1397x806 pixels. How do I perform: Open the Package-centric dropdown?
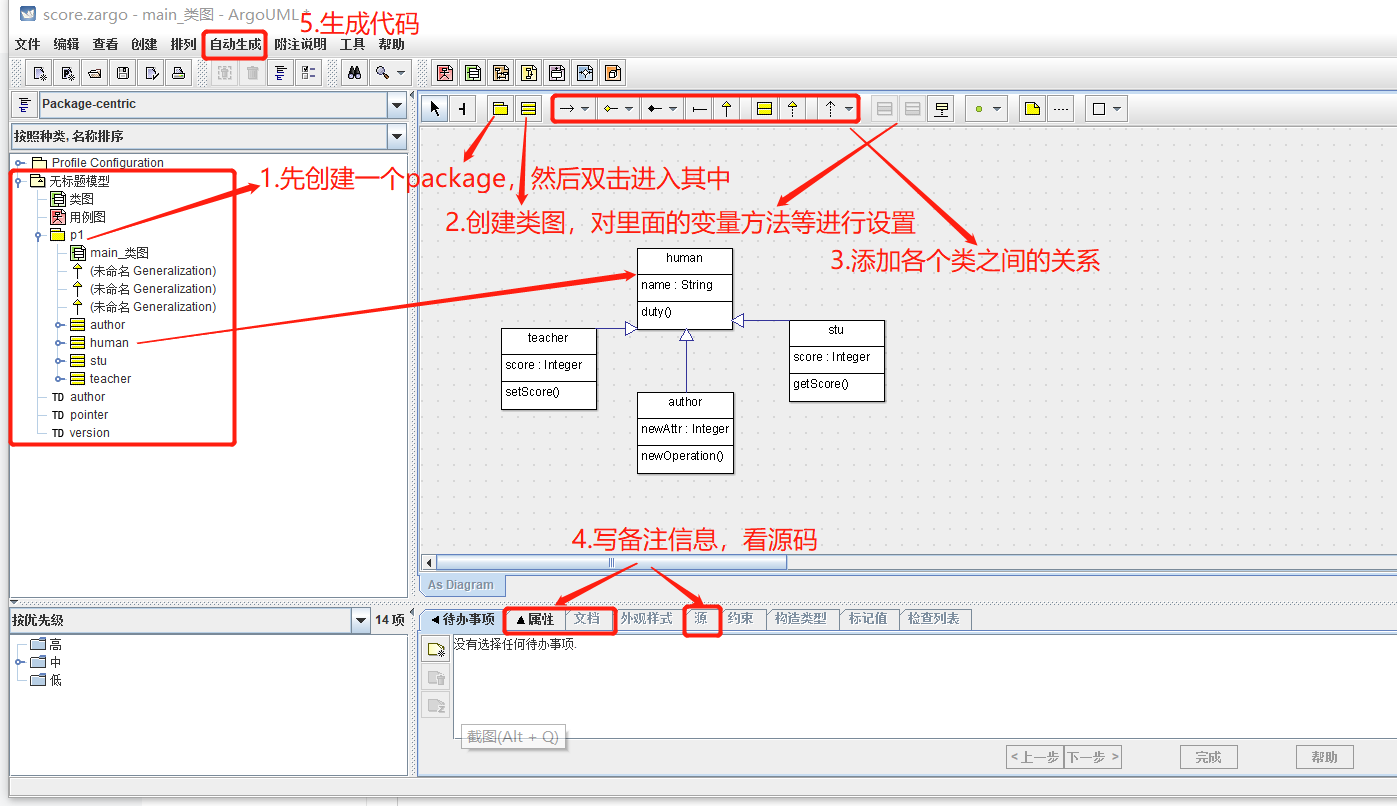(x=396, y=104)
